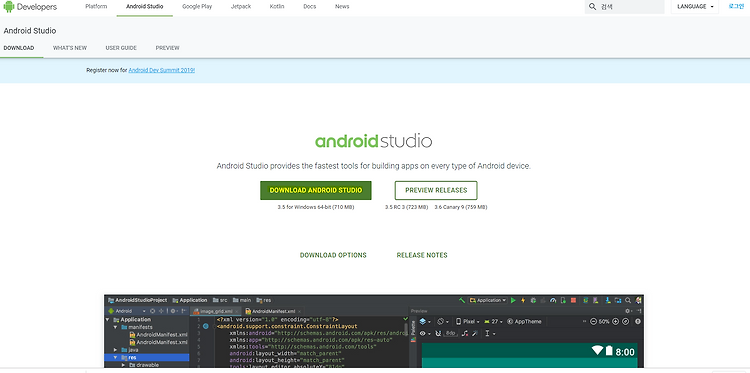Open the Docs nav item
The width and height of the screenshot is (750, 373).
click(309, 7)
